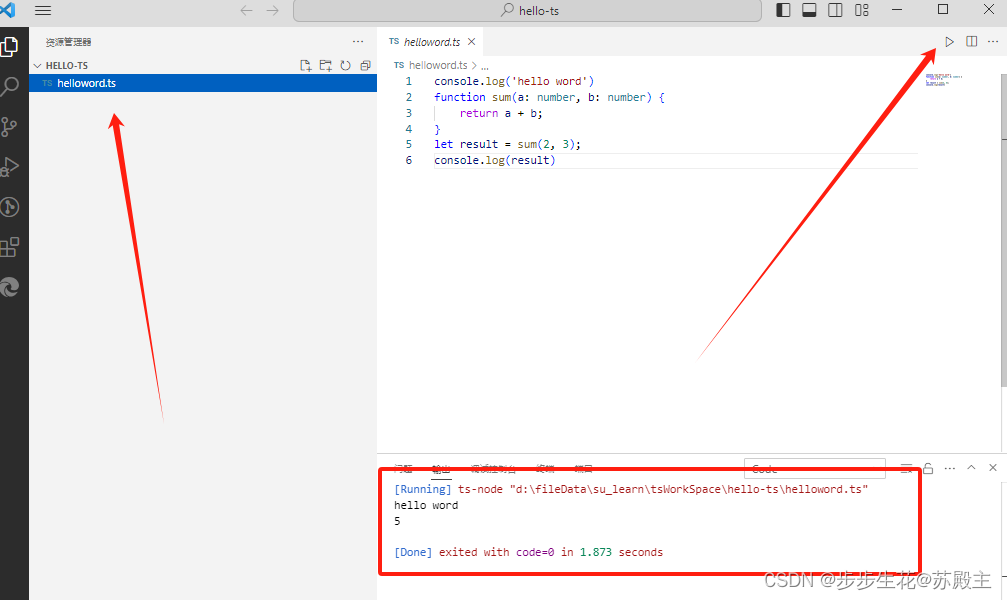Close the helloword.ts editor tab

point(471,42)
